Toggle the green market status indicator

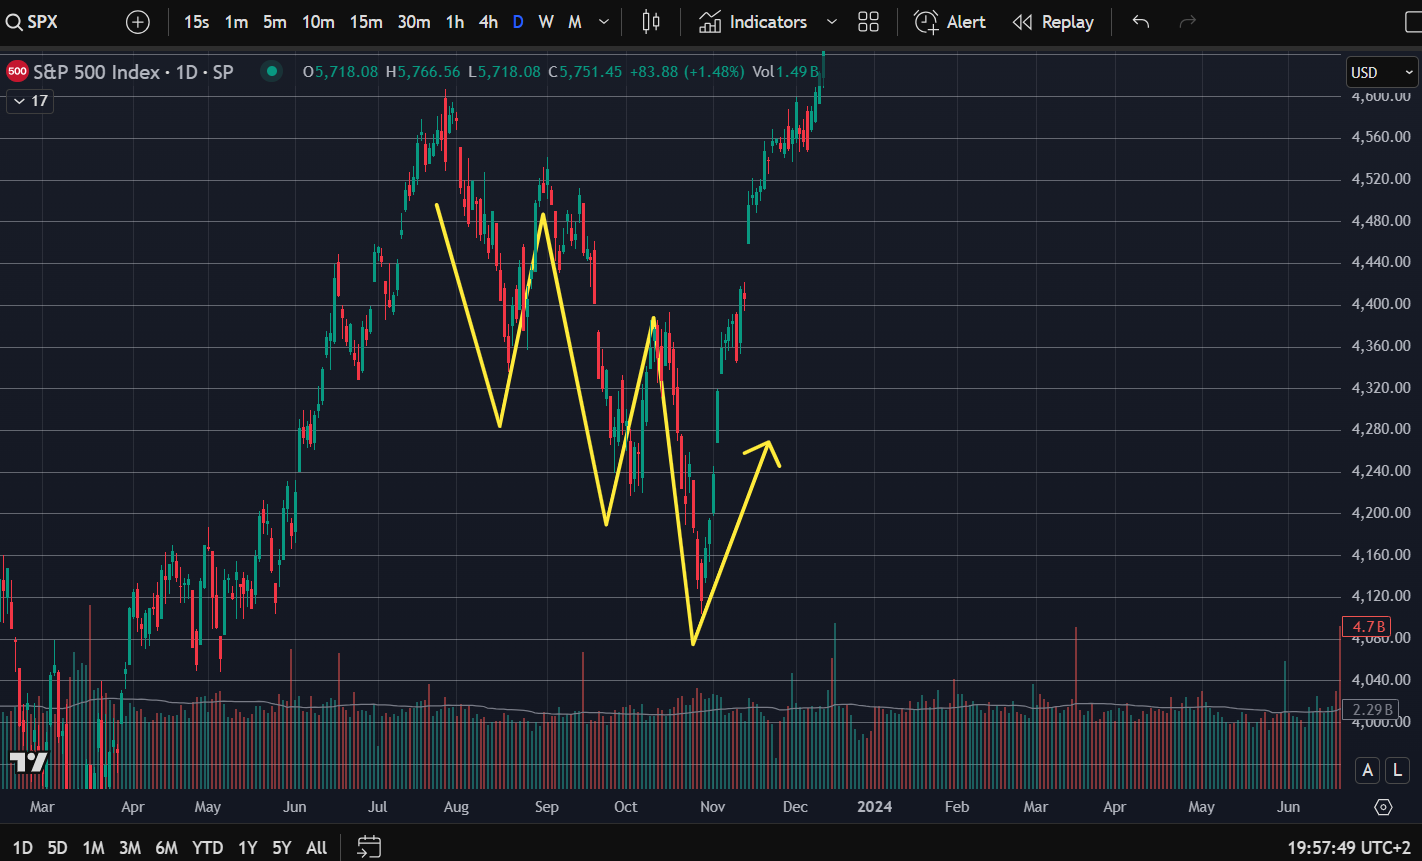[x=271, y=71]
